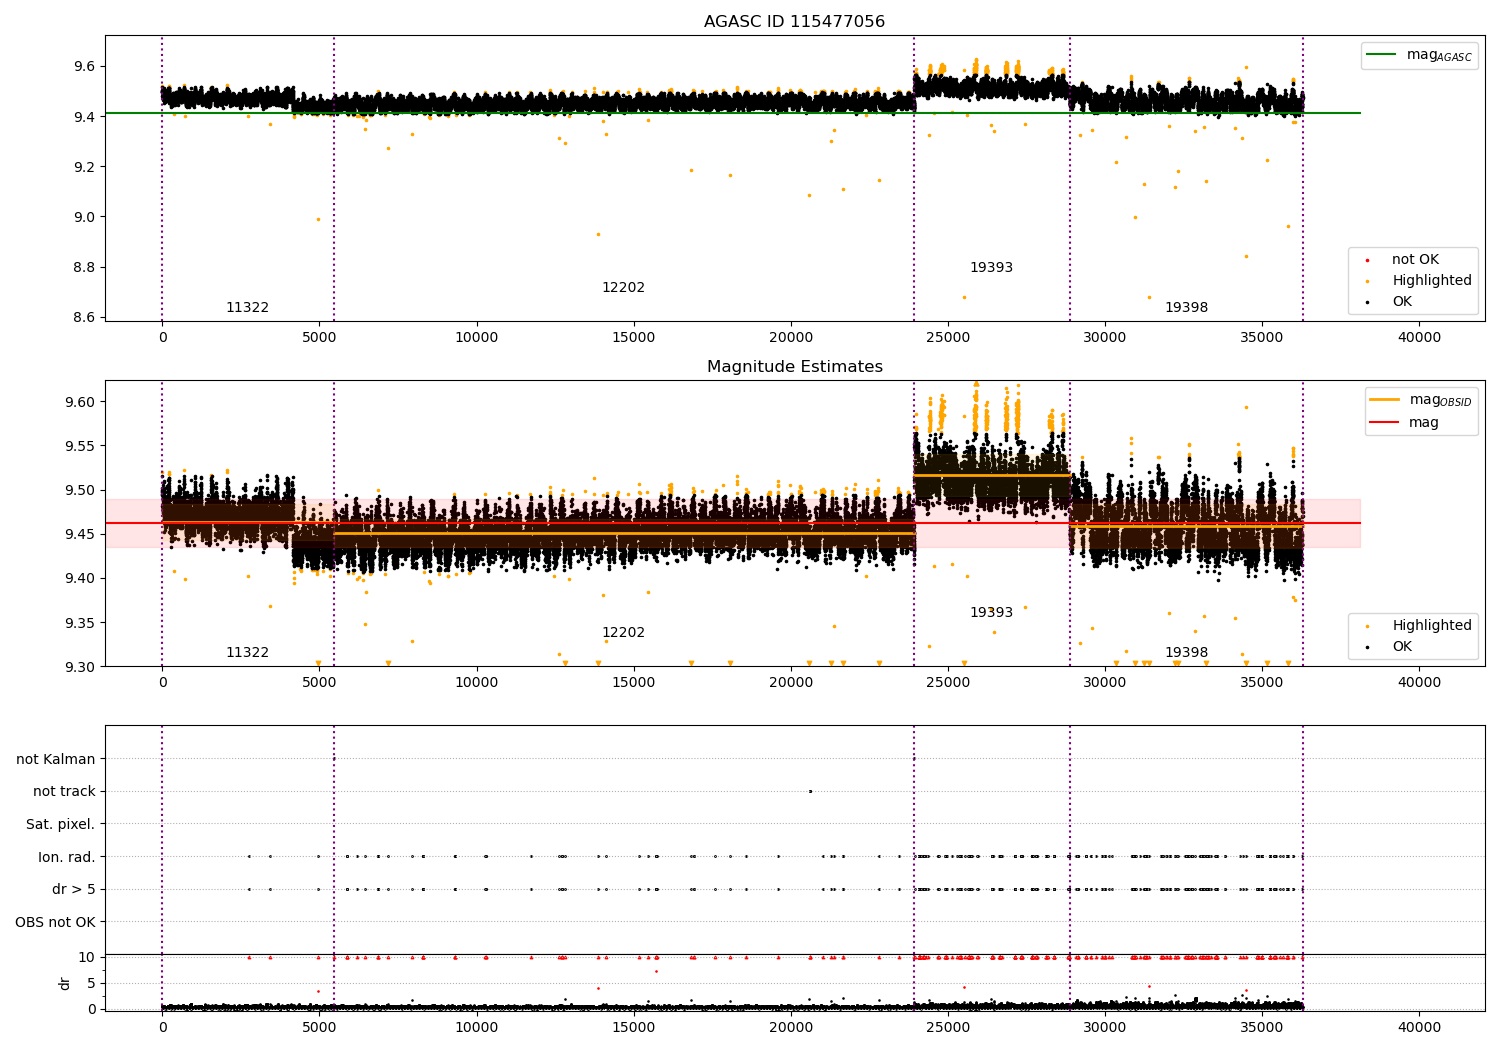Click the orange mag OBSID legend entry
This screenshot has width=1500, height=1050.
pyautogui.click(x=1421, y=400)
